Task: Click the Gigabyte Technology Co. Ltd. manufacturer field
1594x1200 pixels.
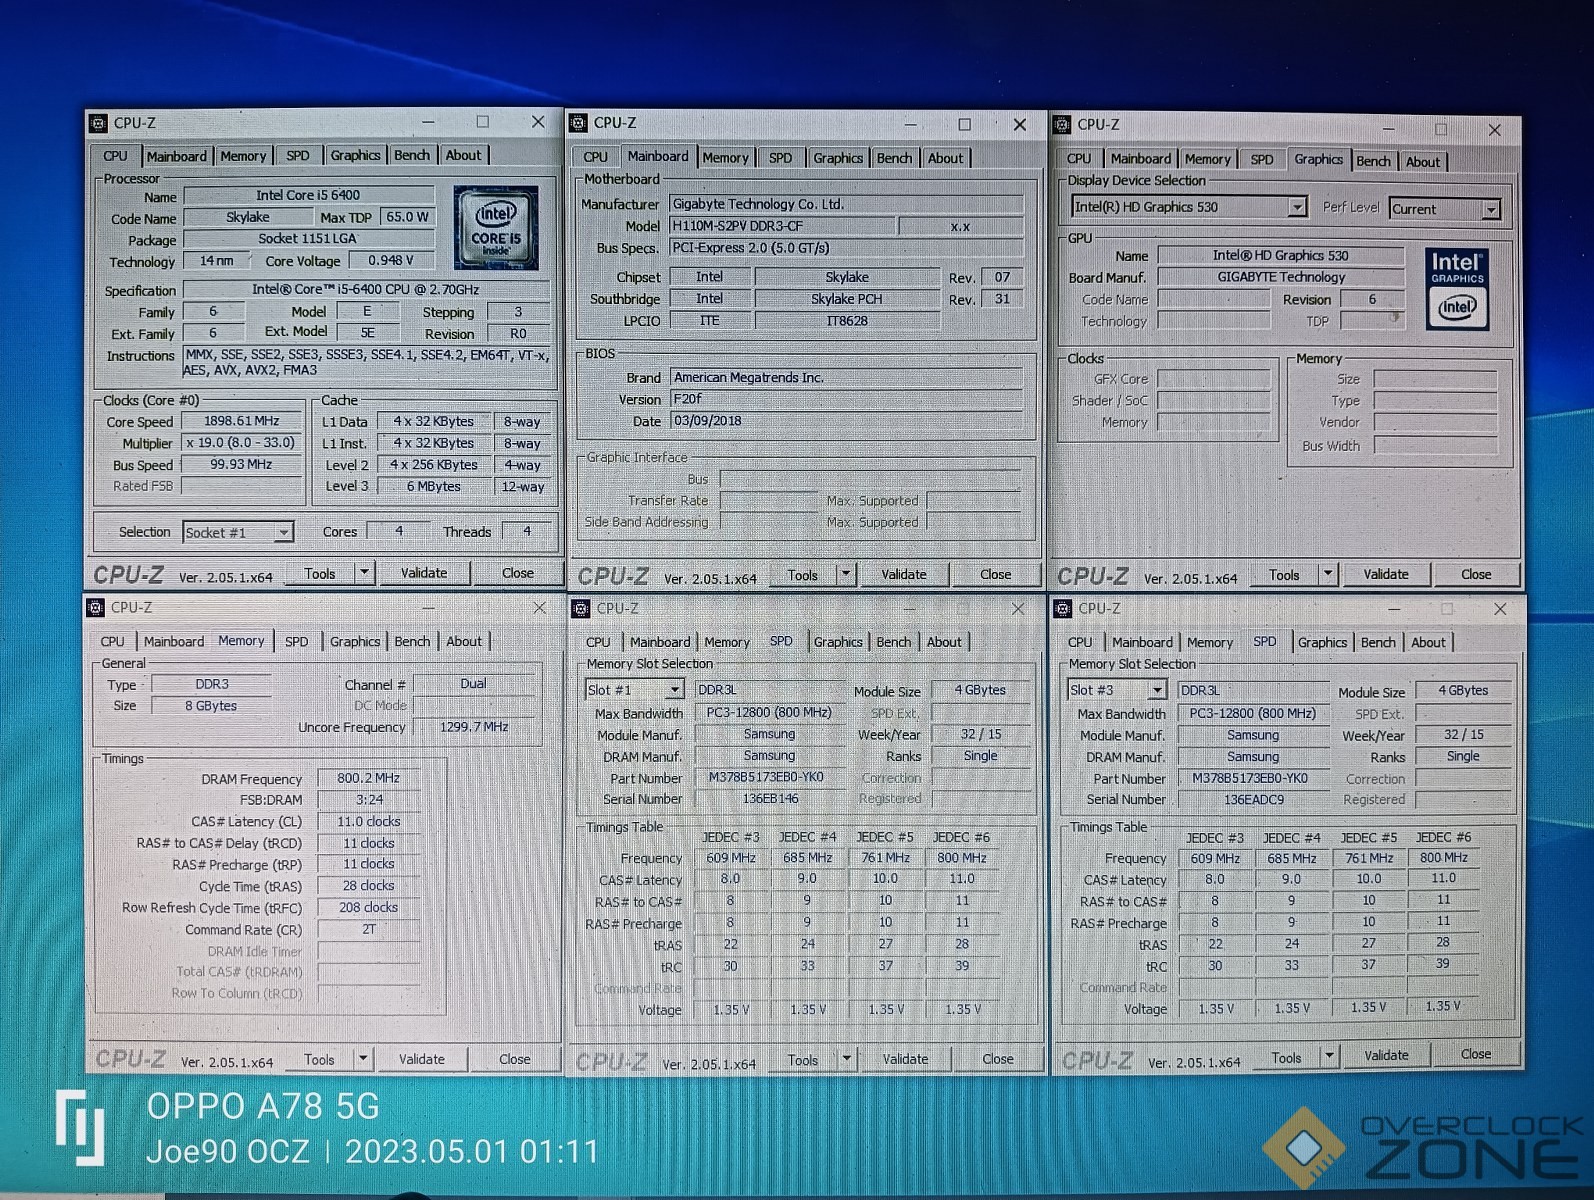Action: [x=846, y=204]
